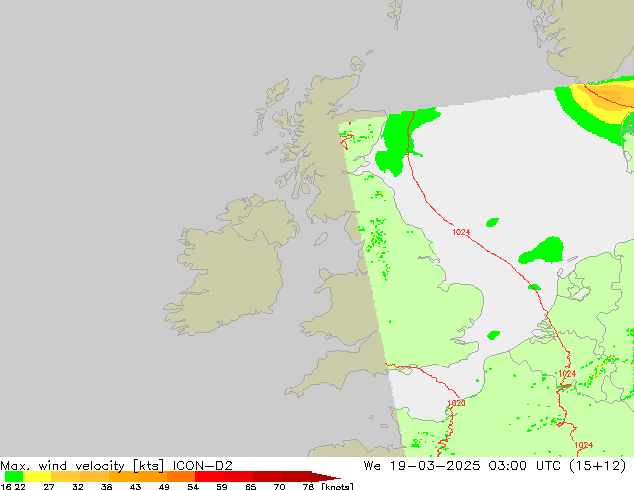This screenshot has height=490, width=634.
Task: Click the legend value '27'
Action: (49, 486)
